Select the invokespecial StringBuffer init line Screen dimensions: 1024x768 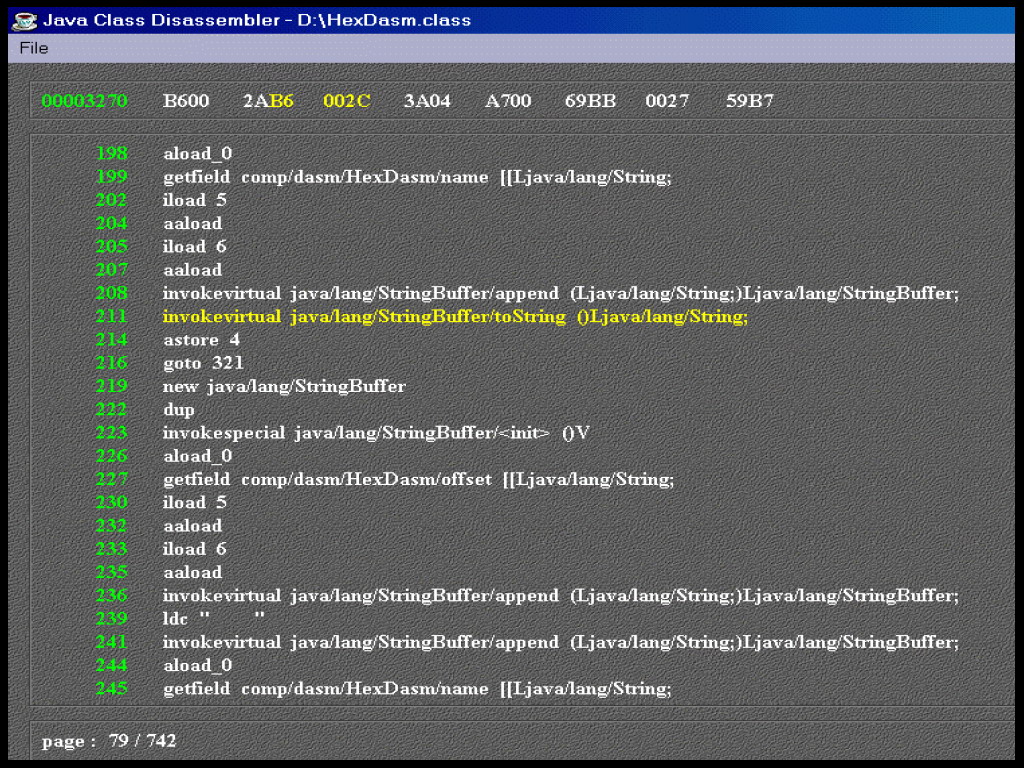[376, 433]
